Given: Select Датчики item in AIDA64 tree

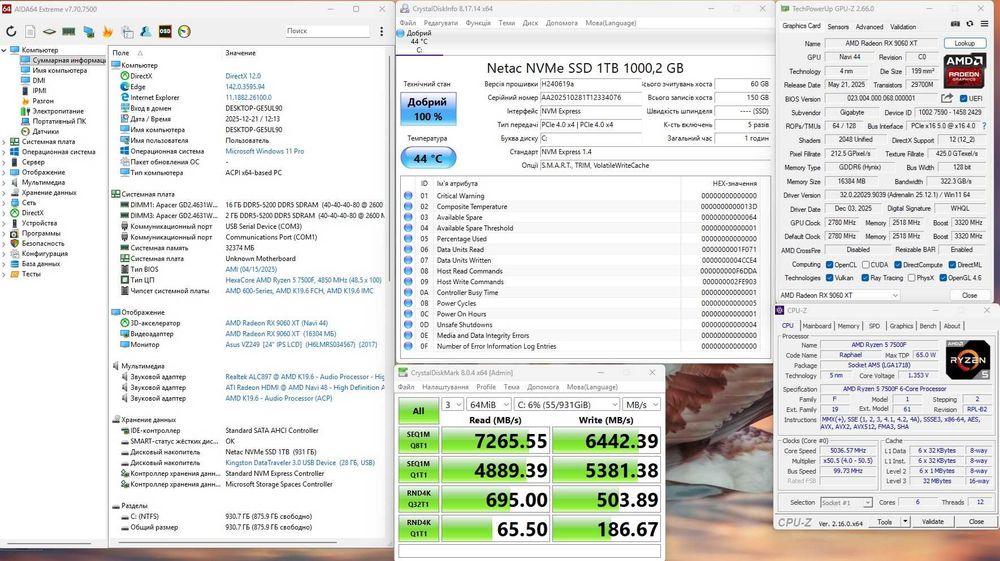Looking at the screenshot, I should click(x=45, y=131).
